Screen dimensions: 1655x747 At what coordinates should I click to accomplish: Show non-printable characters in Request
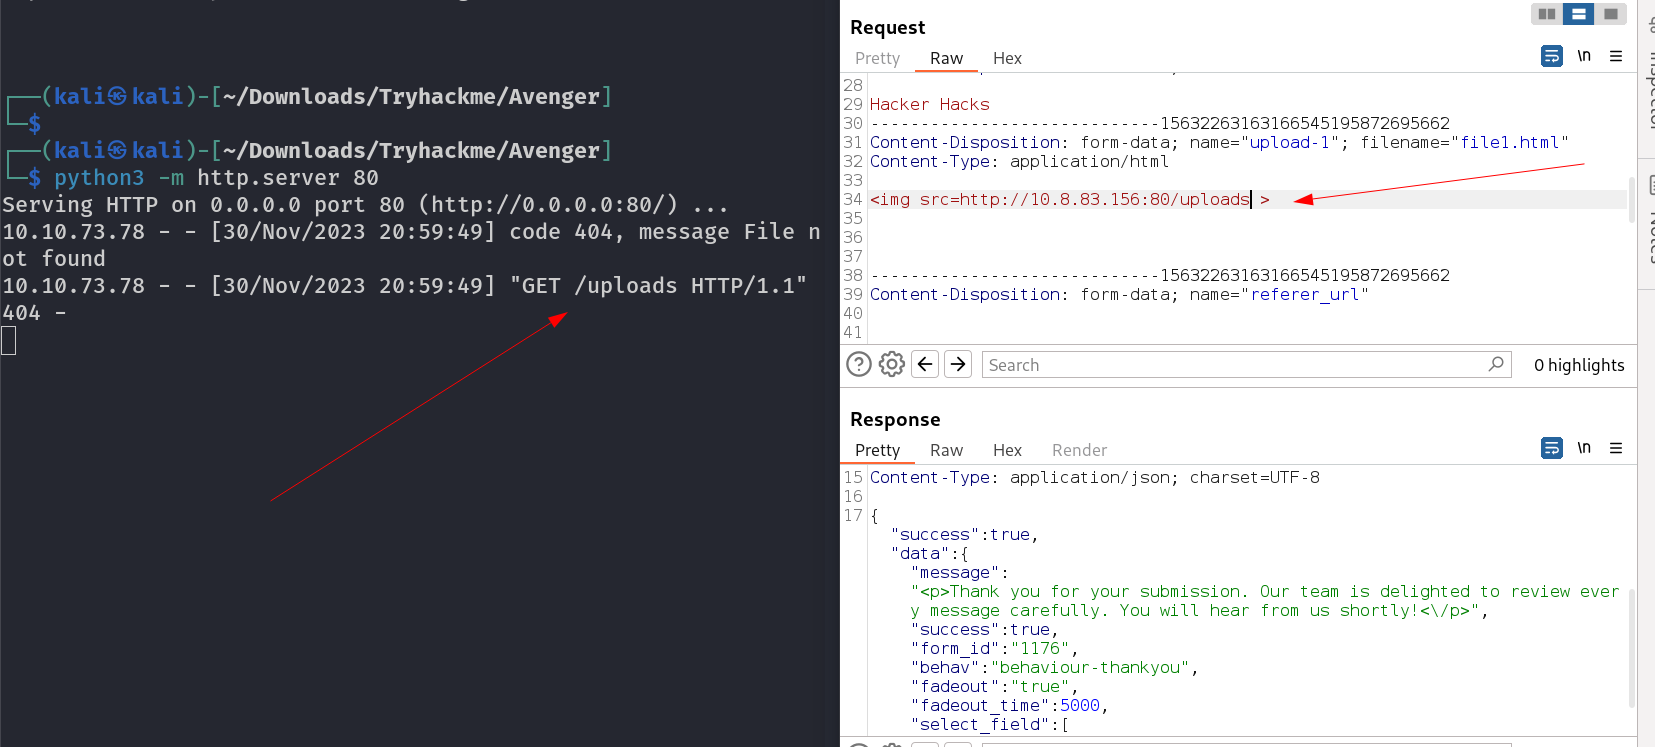pos(1584,56)
